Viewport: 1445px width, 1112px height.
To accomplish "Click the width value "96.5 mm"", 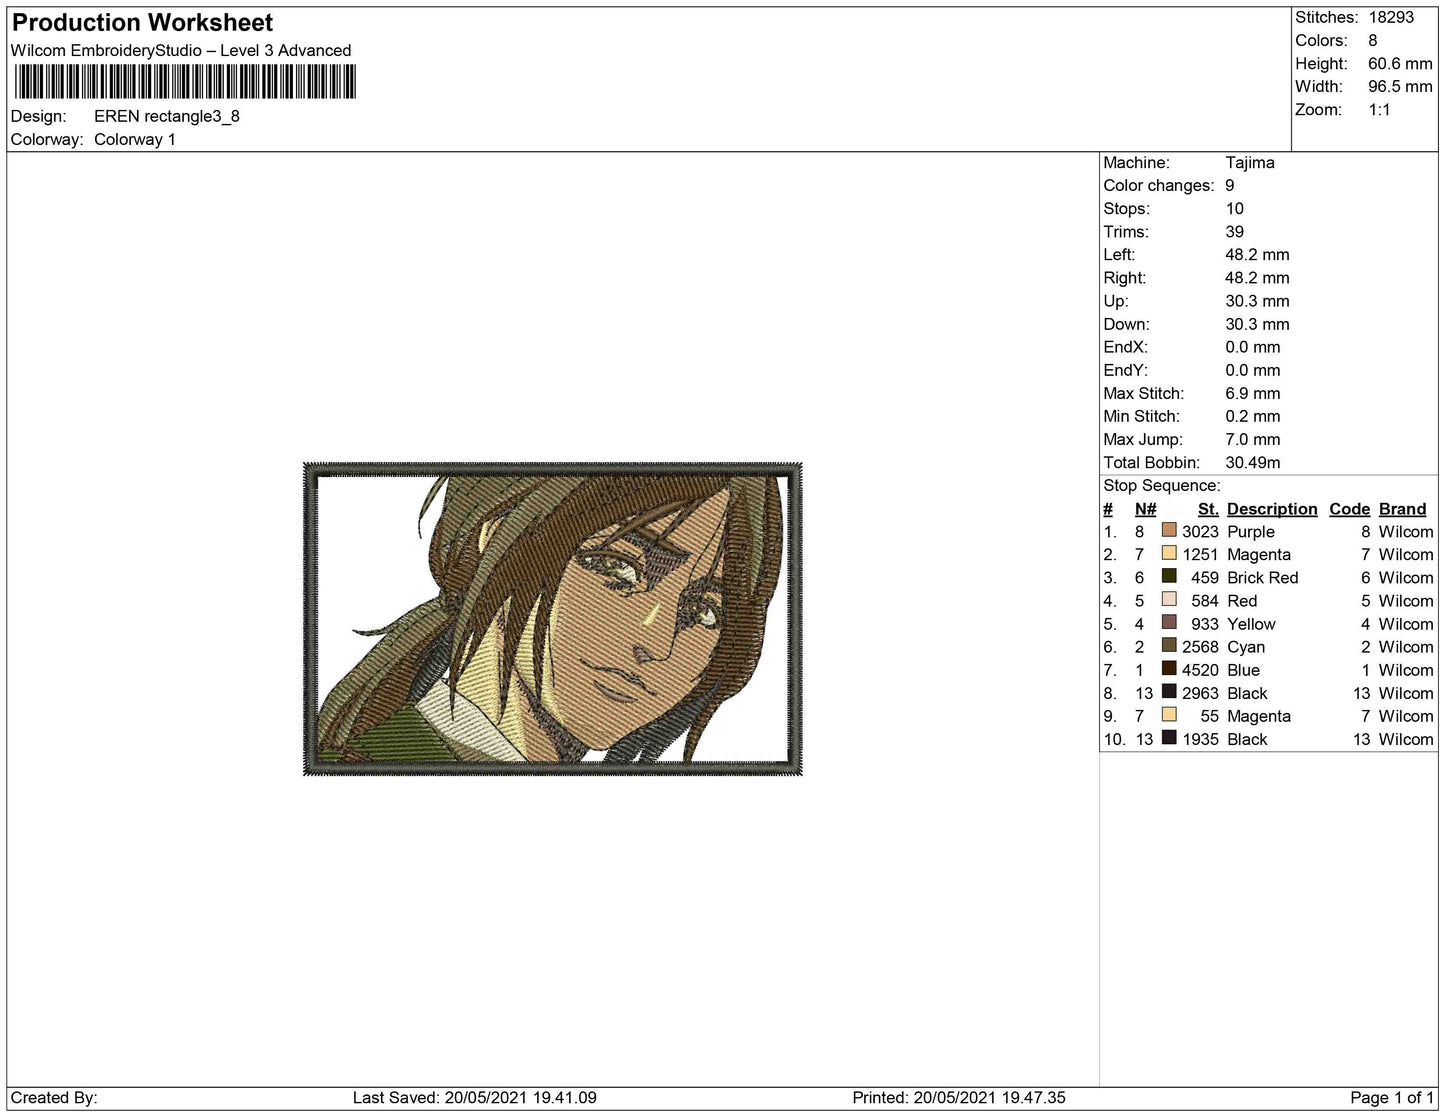I will (x=1400, y=86).
